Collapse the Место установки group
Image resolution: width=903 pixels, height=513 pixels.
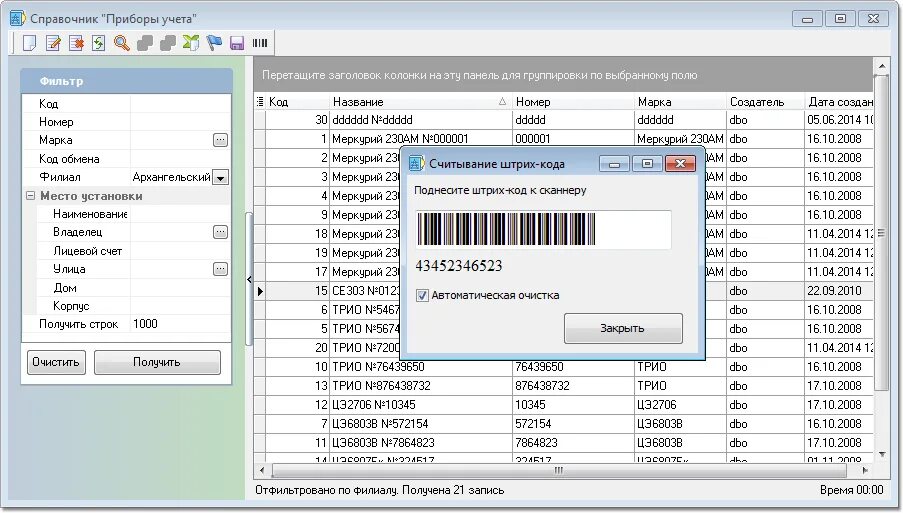click(x=31, y=196)
